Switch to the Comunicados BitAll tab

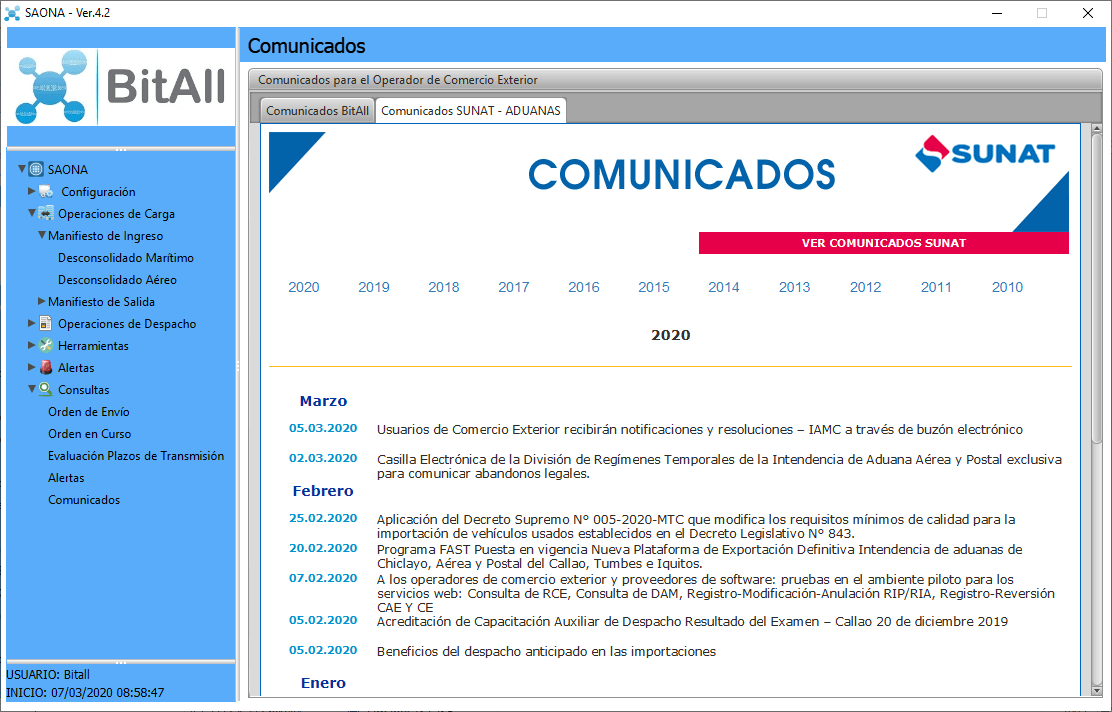[317, 111]
